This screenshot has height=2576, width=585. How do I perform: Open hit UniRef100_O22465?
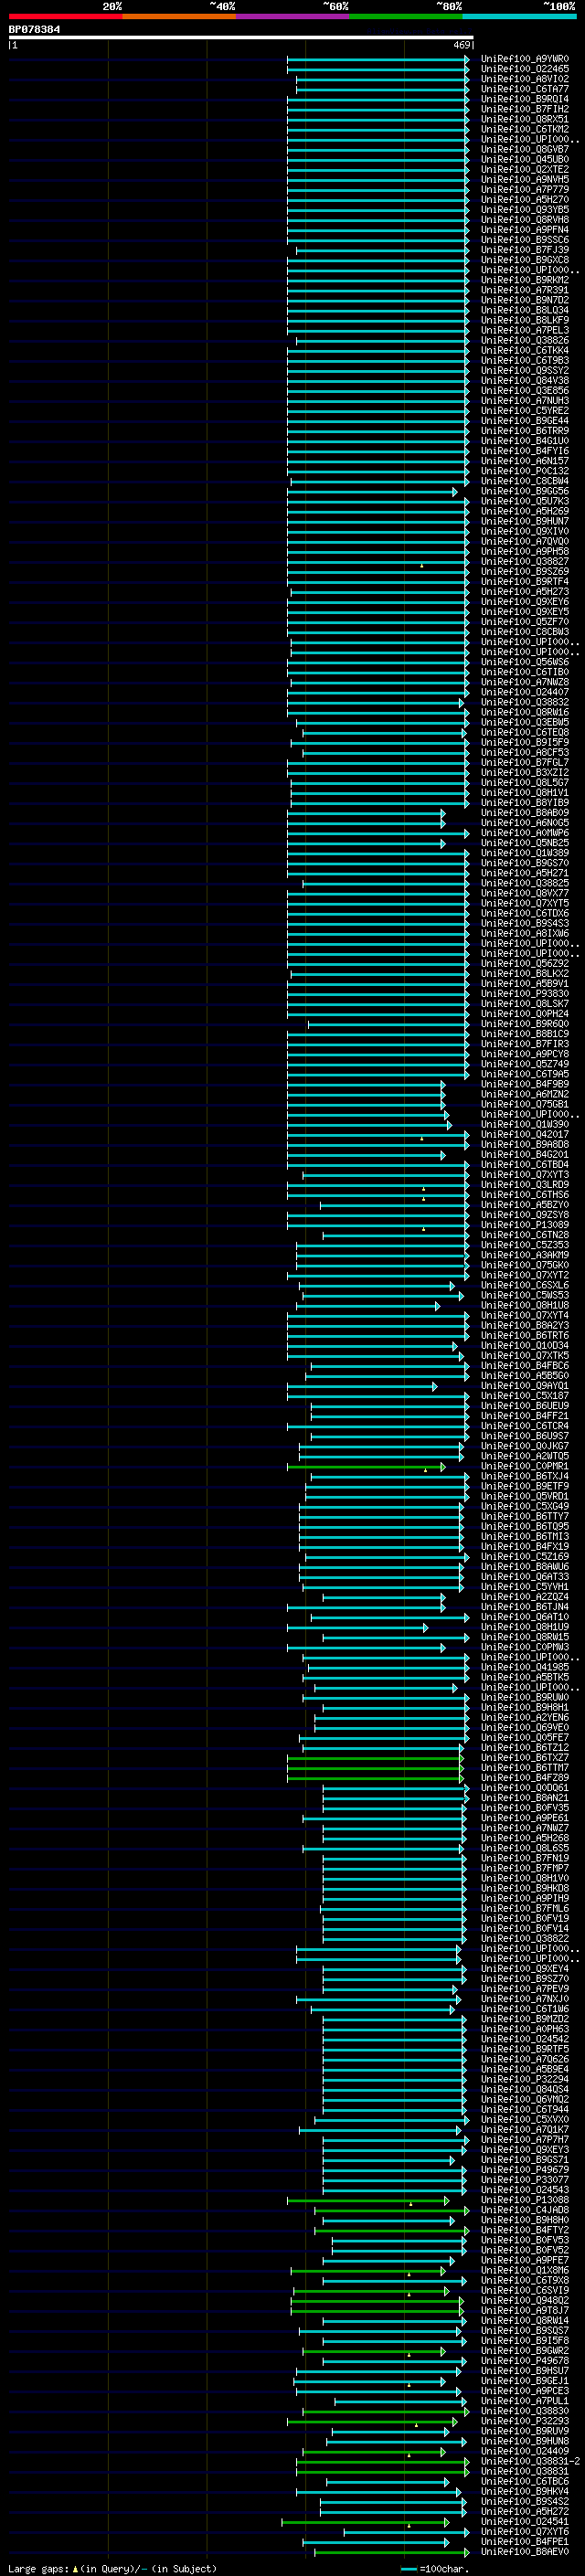click(525, 69)
